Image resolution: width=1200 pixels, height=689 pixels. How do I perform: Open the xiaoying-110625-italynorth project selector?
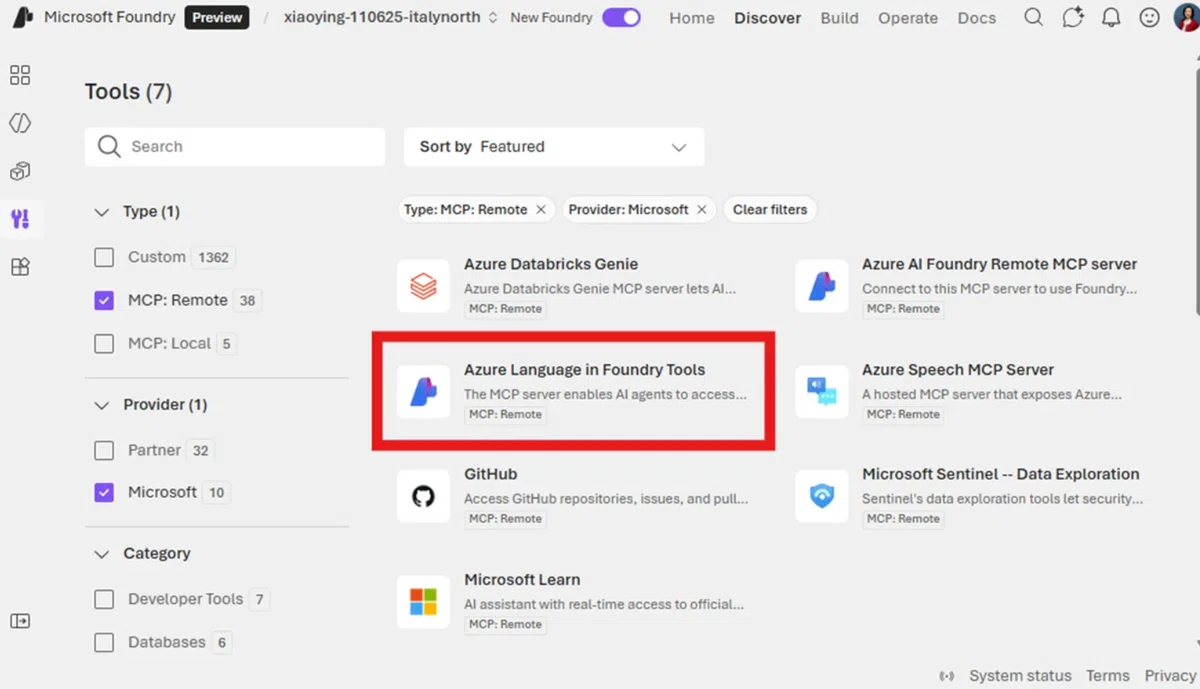coord(391,17)
